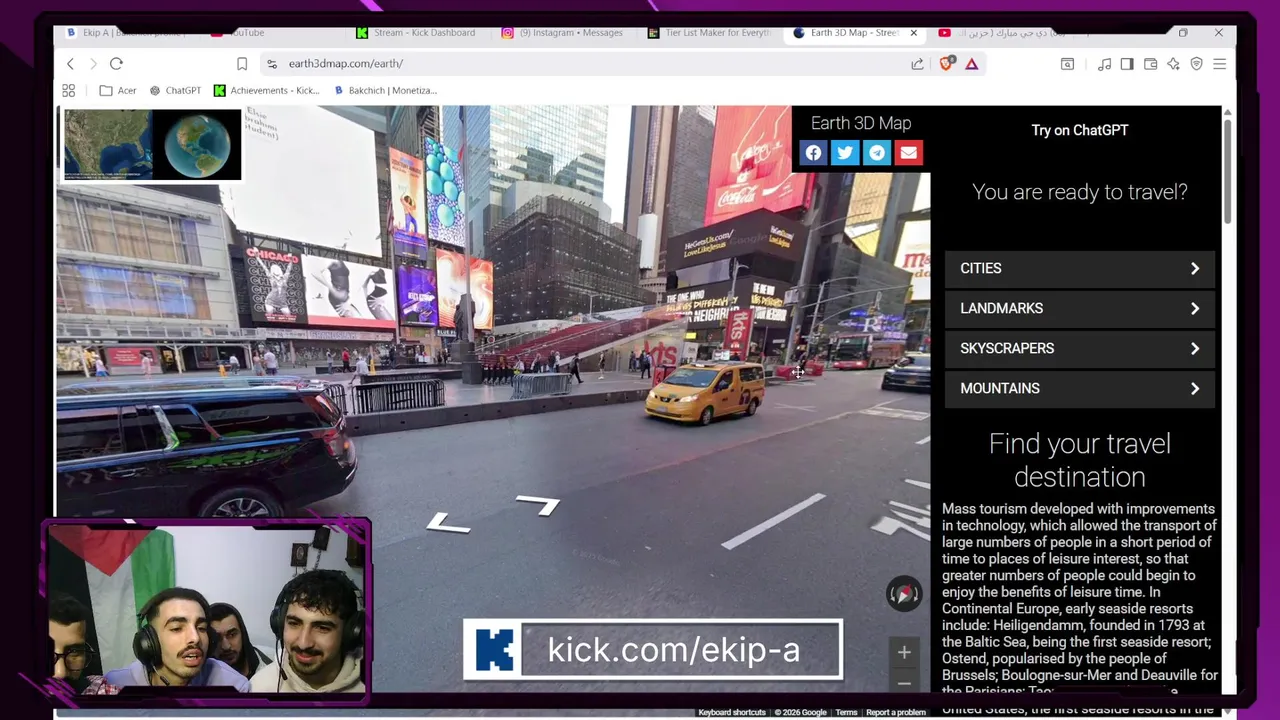Zoom in with the plus button
1280x720 pixels.
pyautogui.click(x=904, y=653)
